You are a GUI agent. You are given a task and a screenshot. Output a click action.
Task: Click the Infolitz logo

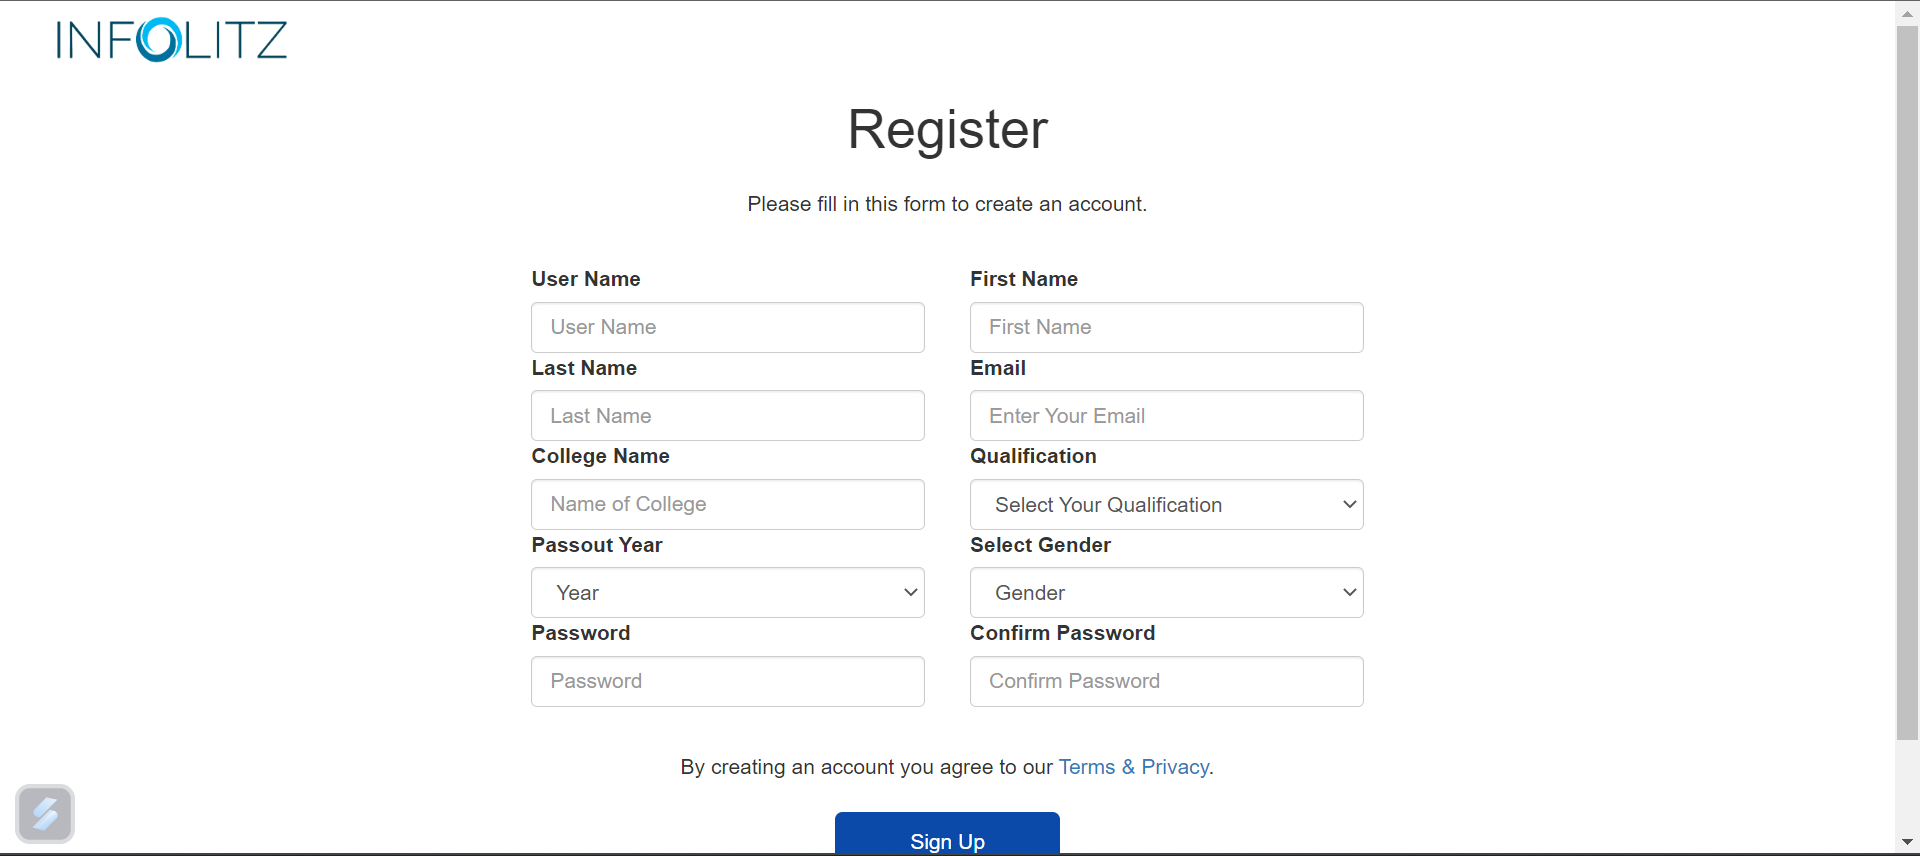[x=171, y=41]
